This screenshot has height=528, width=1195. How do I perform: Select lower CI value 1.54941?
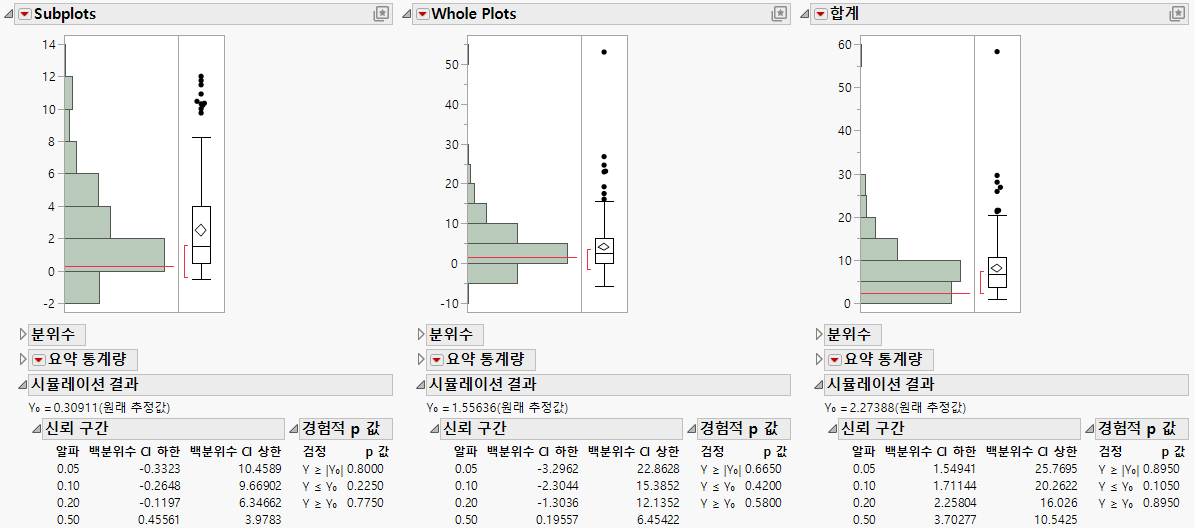coord(958,468)
